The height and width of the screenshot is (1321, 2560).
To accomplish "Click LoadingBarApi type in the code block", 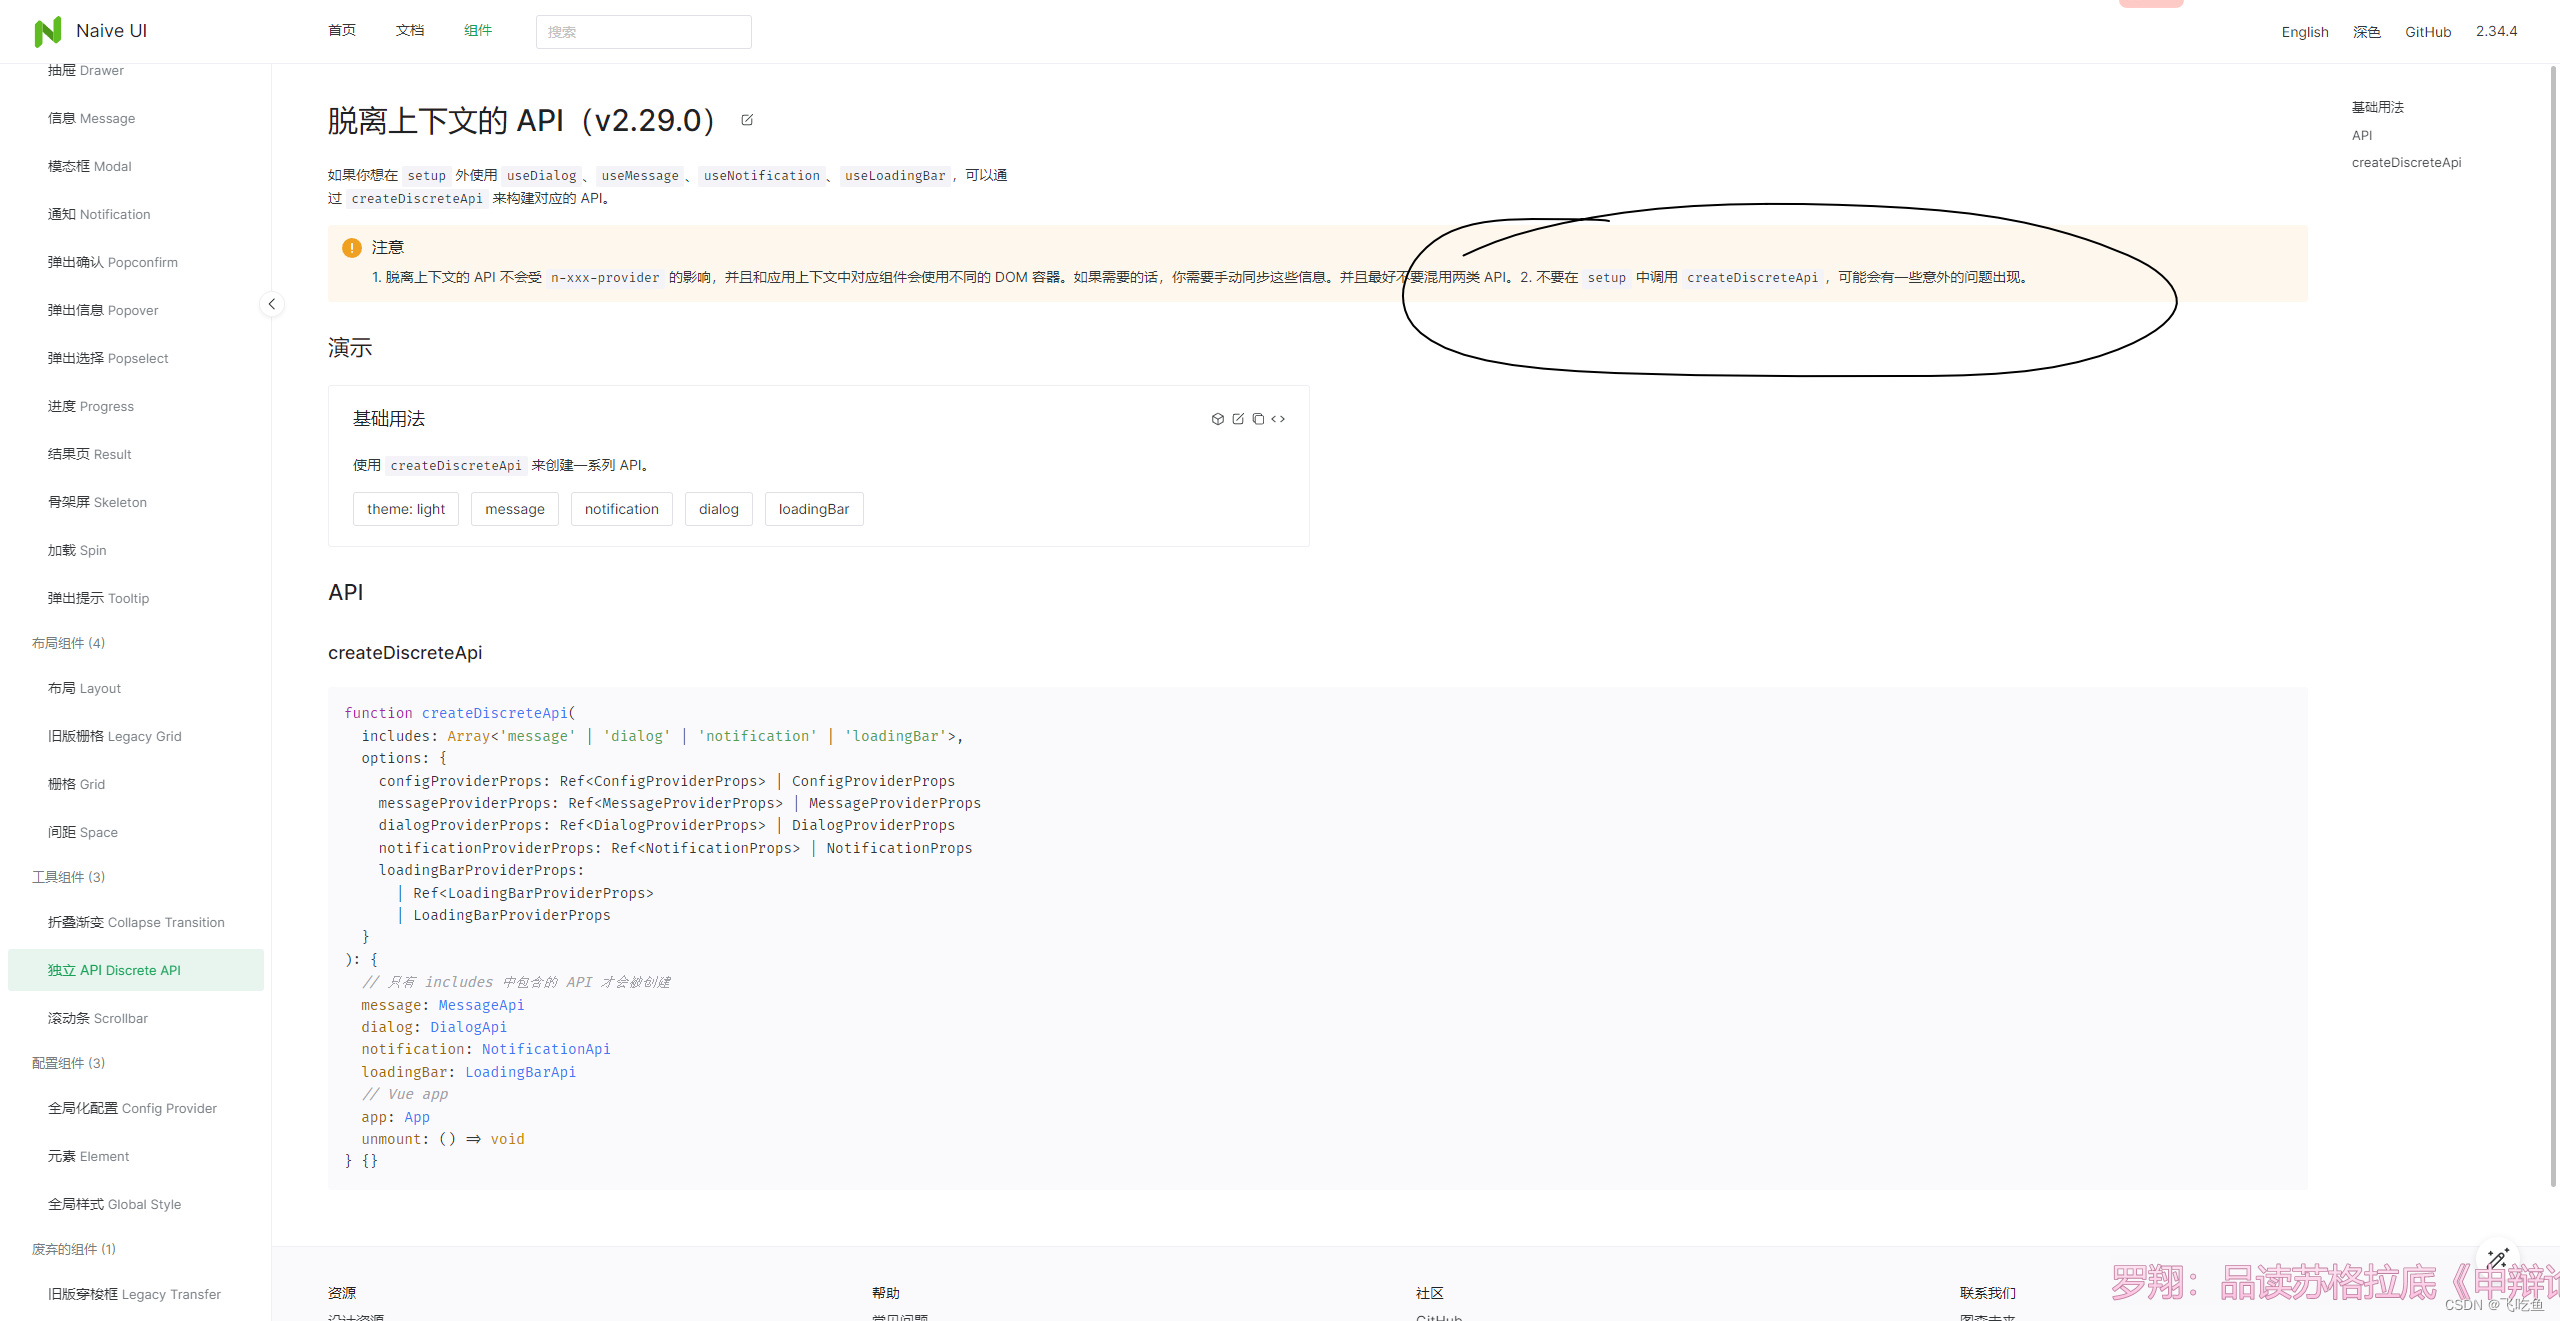I will [520, 1072].
